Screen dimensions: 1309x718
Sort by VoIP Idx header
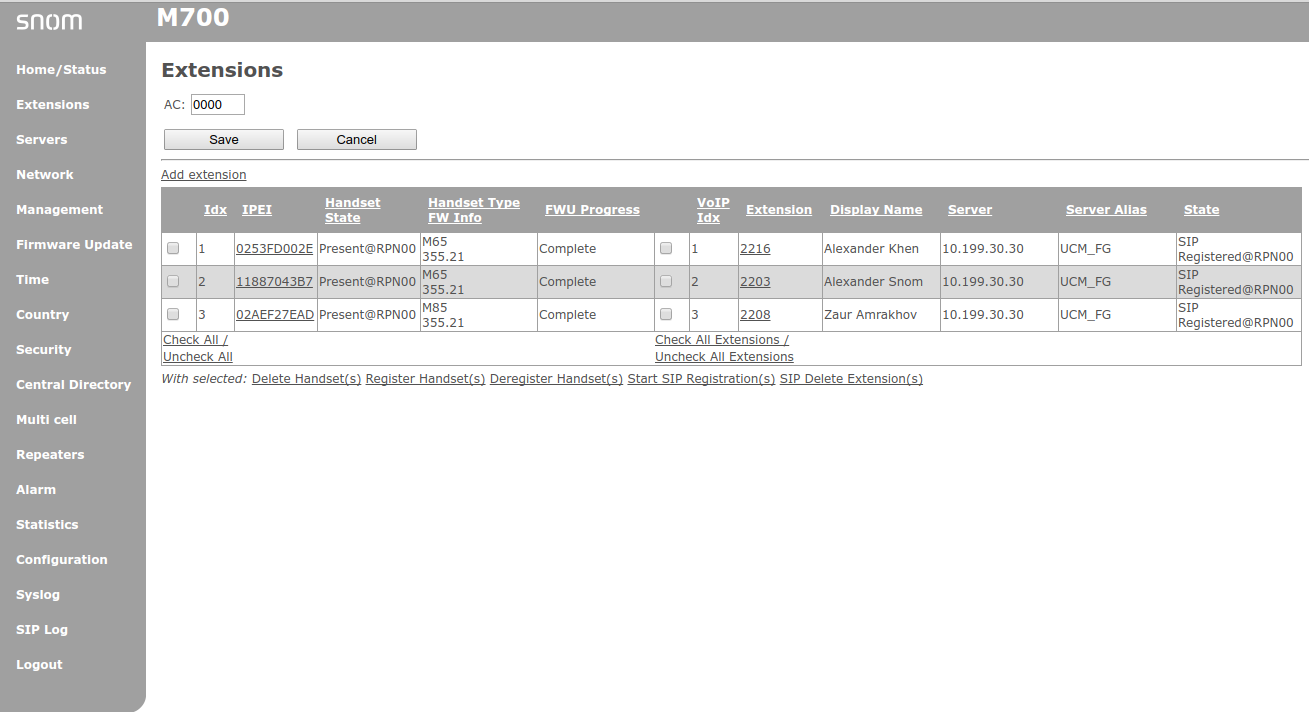[713, 210]
